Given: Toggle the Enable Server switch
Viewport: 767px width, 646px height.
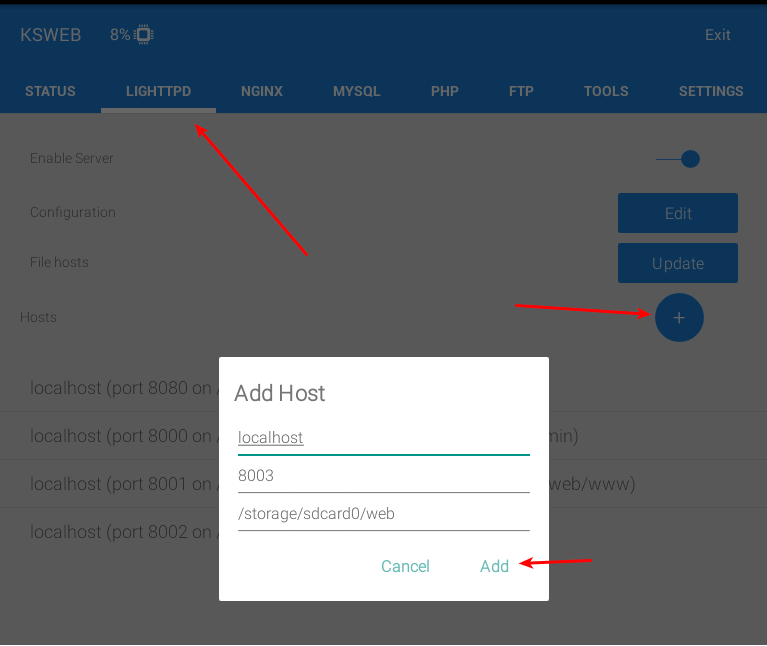Looking at the screenshot, I should click(678, 159).
